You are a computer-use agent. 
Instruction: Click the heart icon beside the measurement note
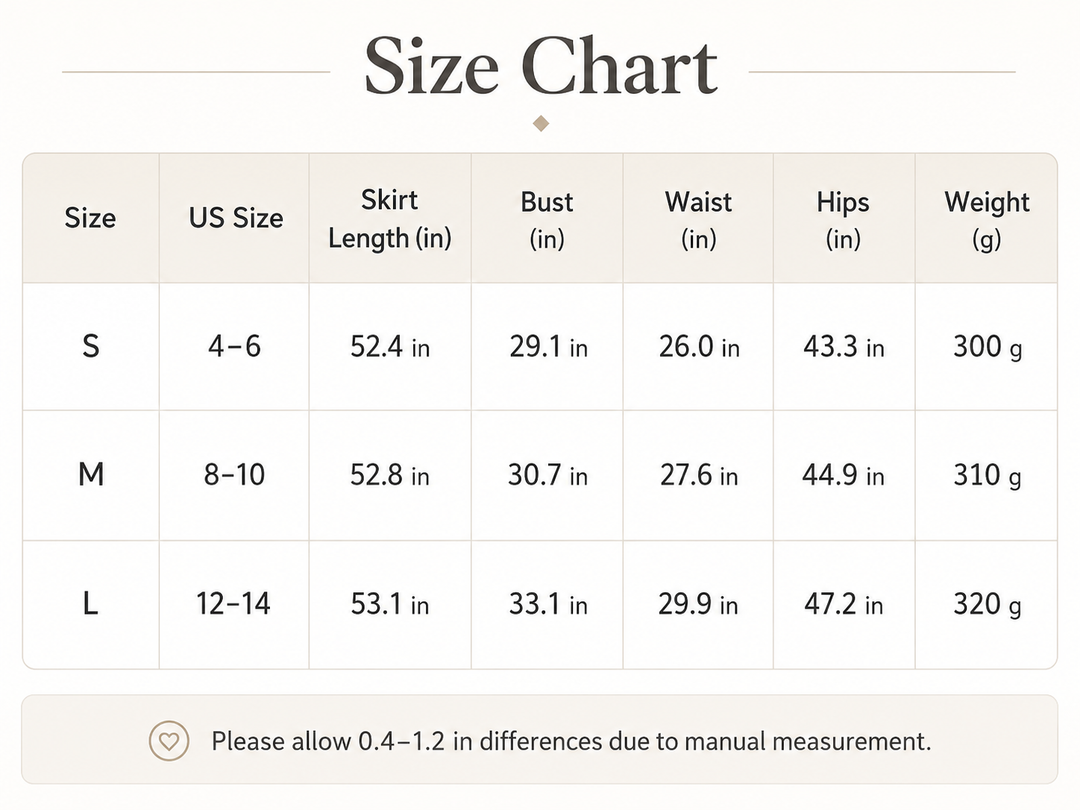pos(169,741)
